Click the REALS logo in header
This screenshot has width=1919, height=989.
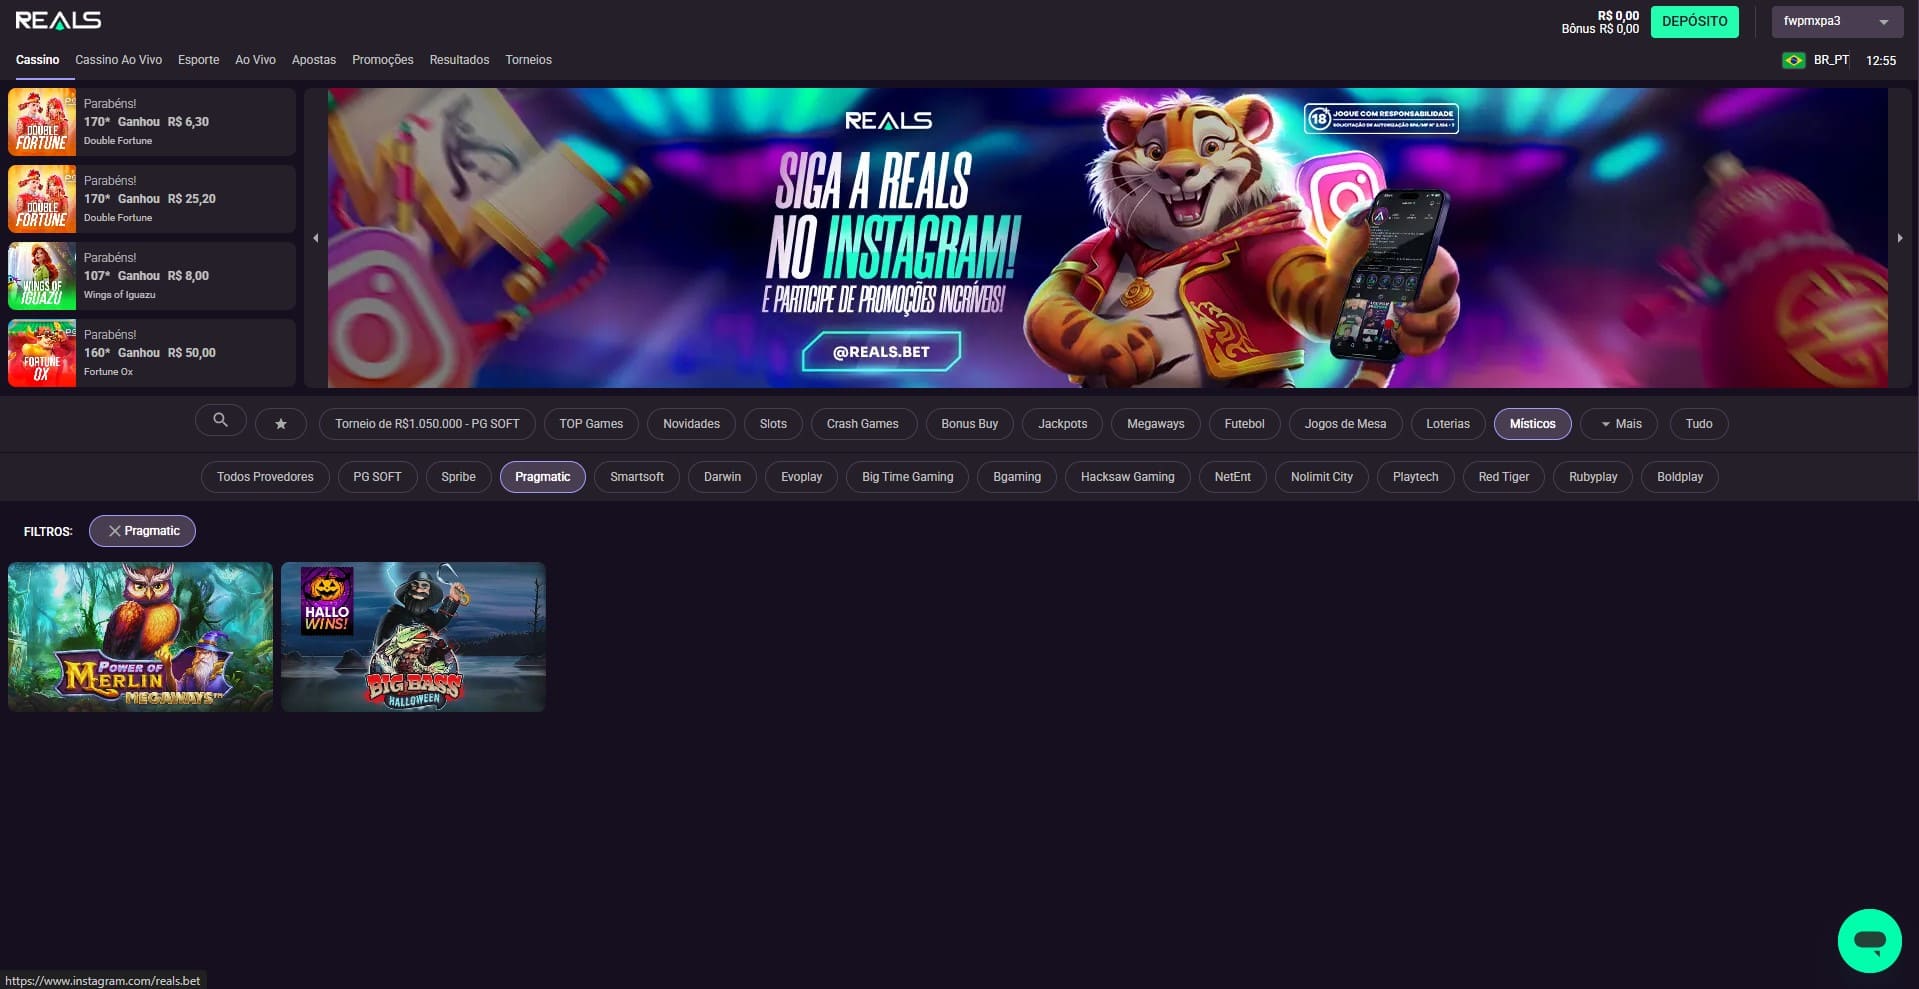pyautogui.click(x=58, y=20)
